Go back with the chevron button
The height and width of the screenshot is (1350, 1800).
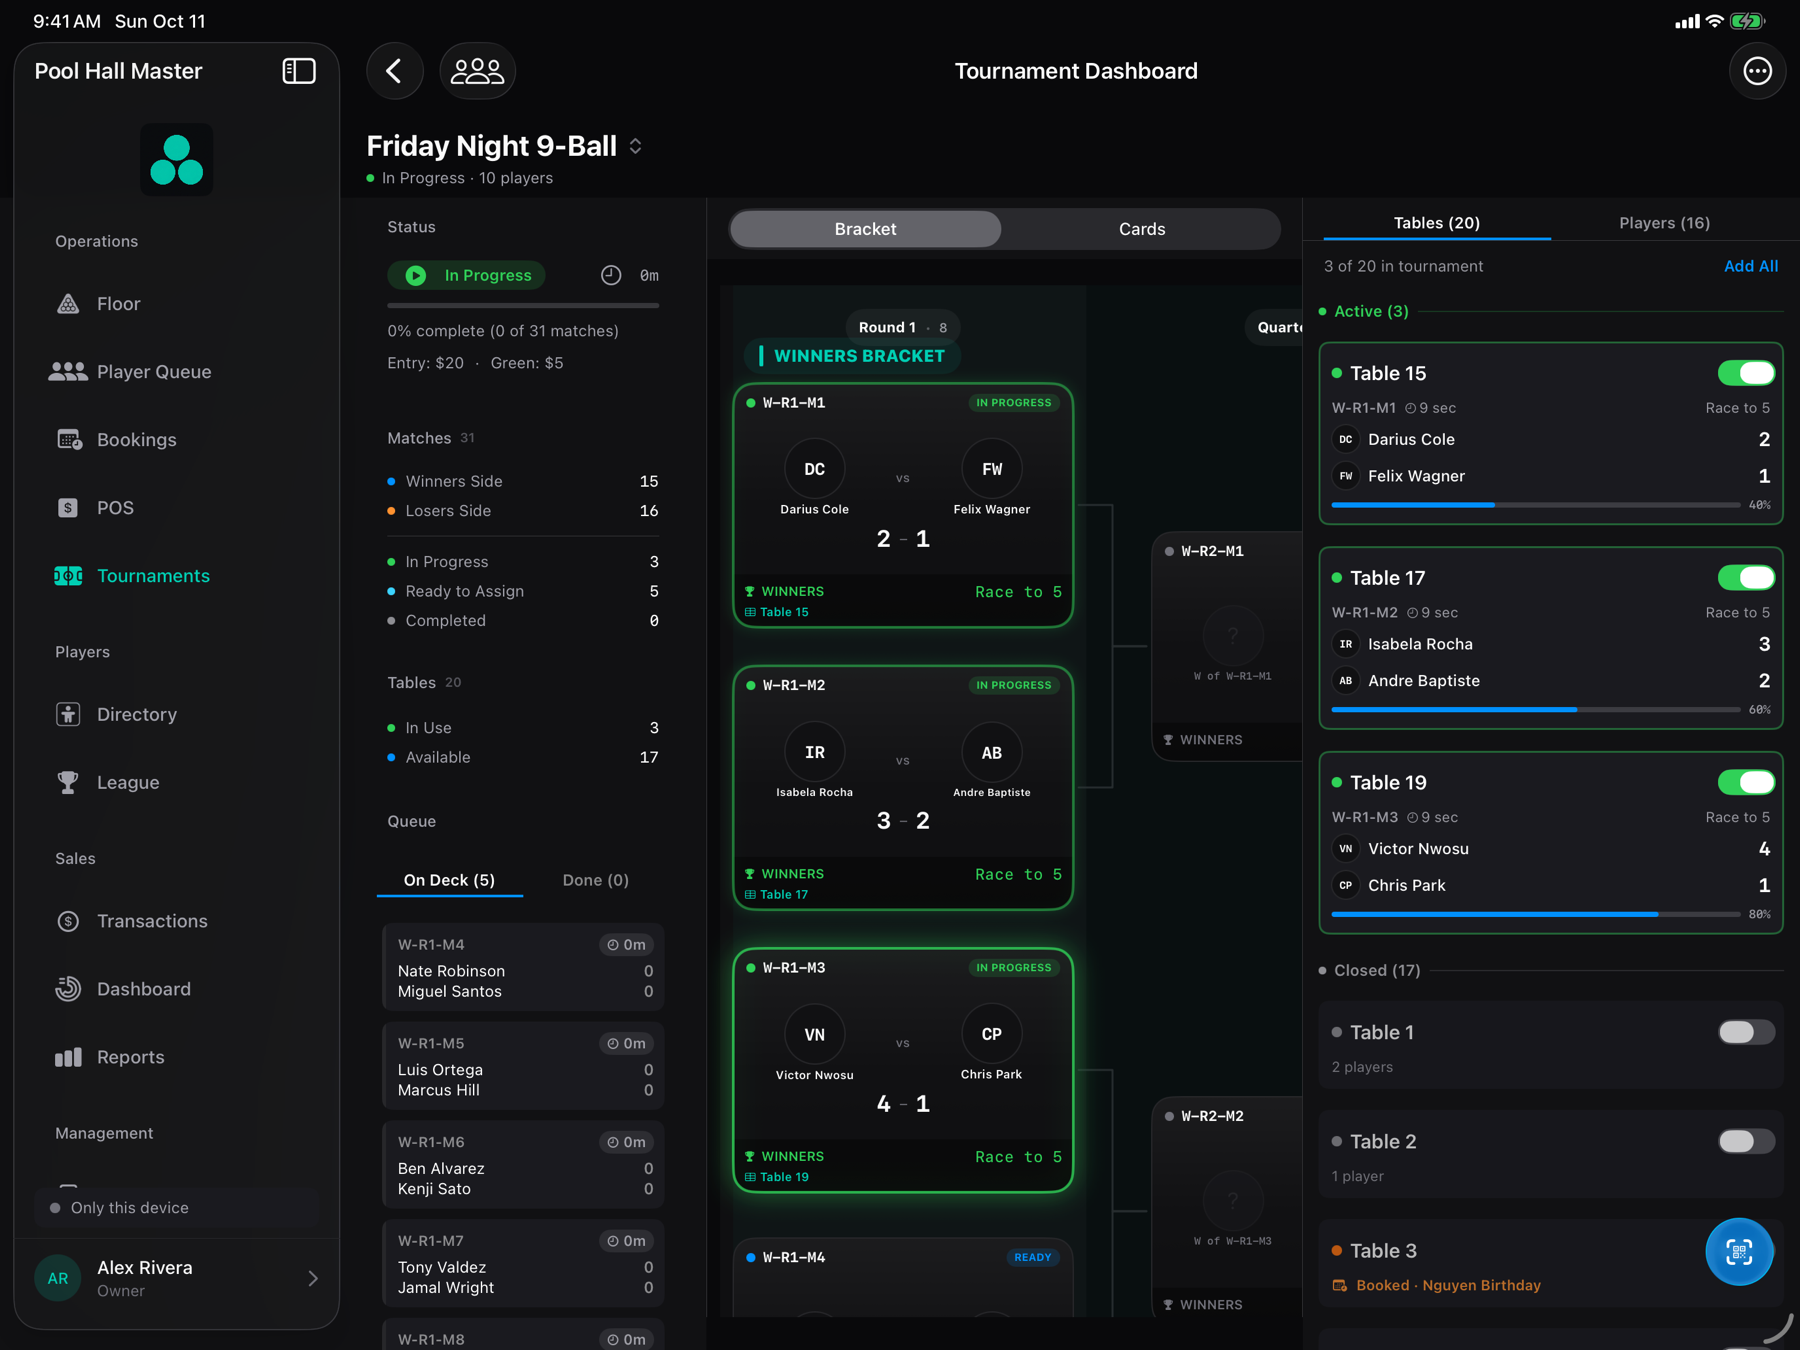(x=395, y=71)
